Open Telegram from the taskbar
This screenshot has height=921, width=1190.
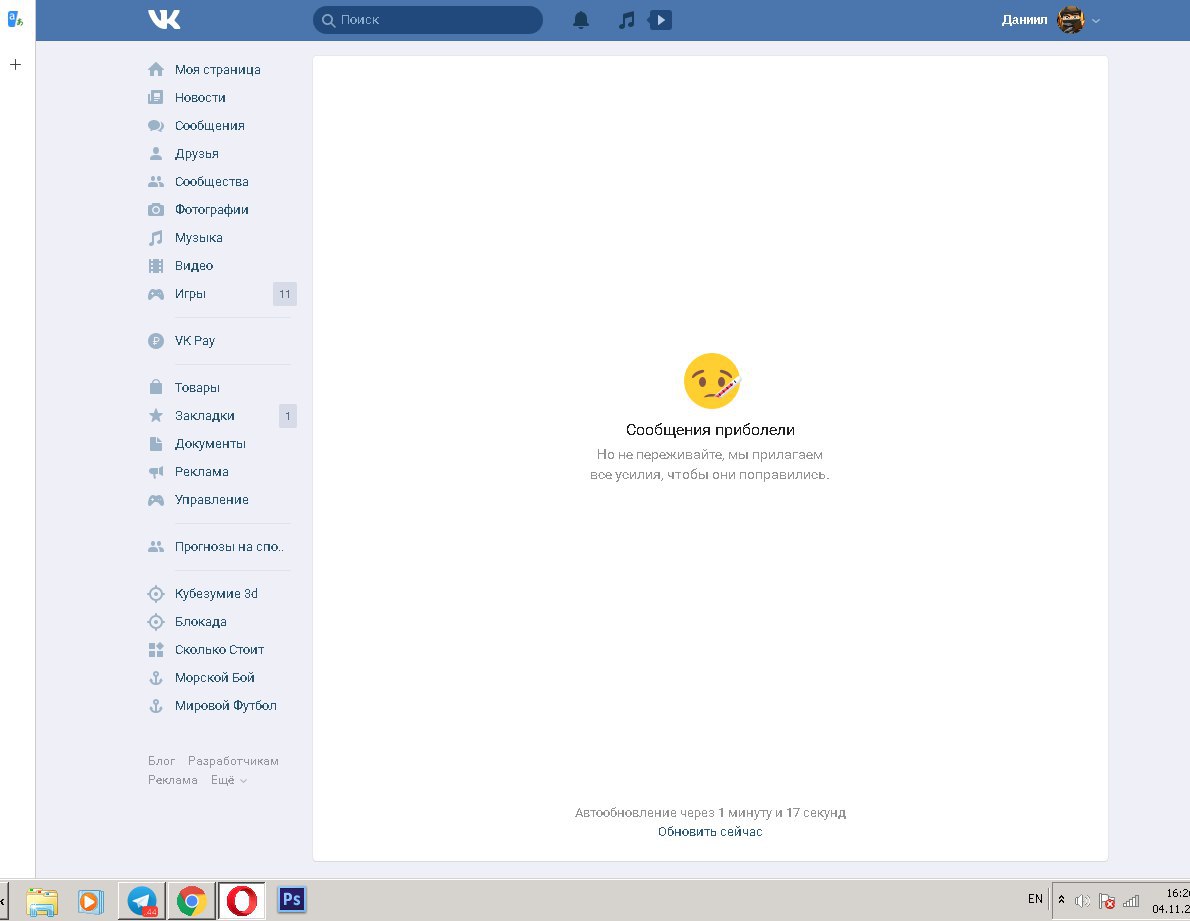[142, 901]
